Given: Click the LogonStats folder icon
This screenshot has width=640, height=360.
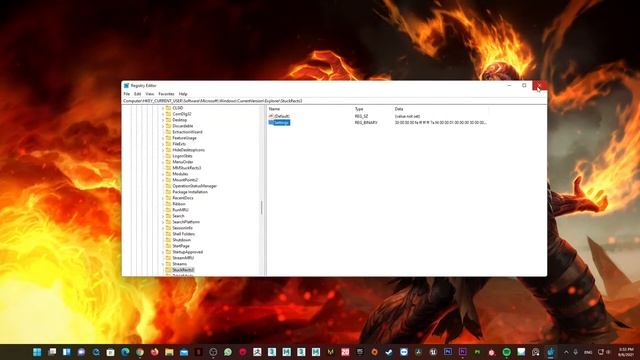Looking at the screenshot, I should click(x=168, y=156).
